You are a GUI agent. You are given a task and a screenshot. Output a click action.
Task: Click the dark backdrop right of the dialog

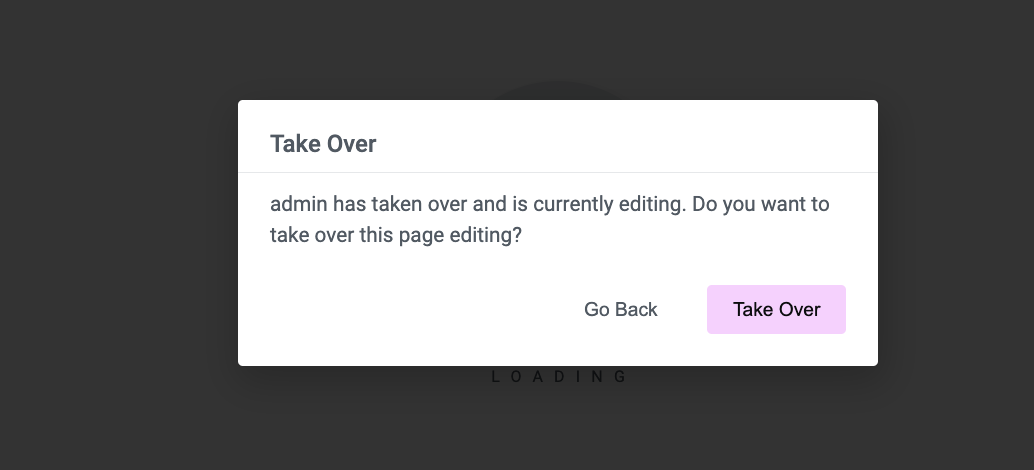[956, 235]
